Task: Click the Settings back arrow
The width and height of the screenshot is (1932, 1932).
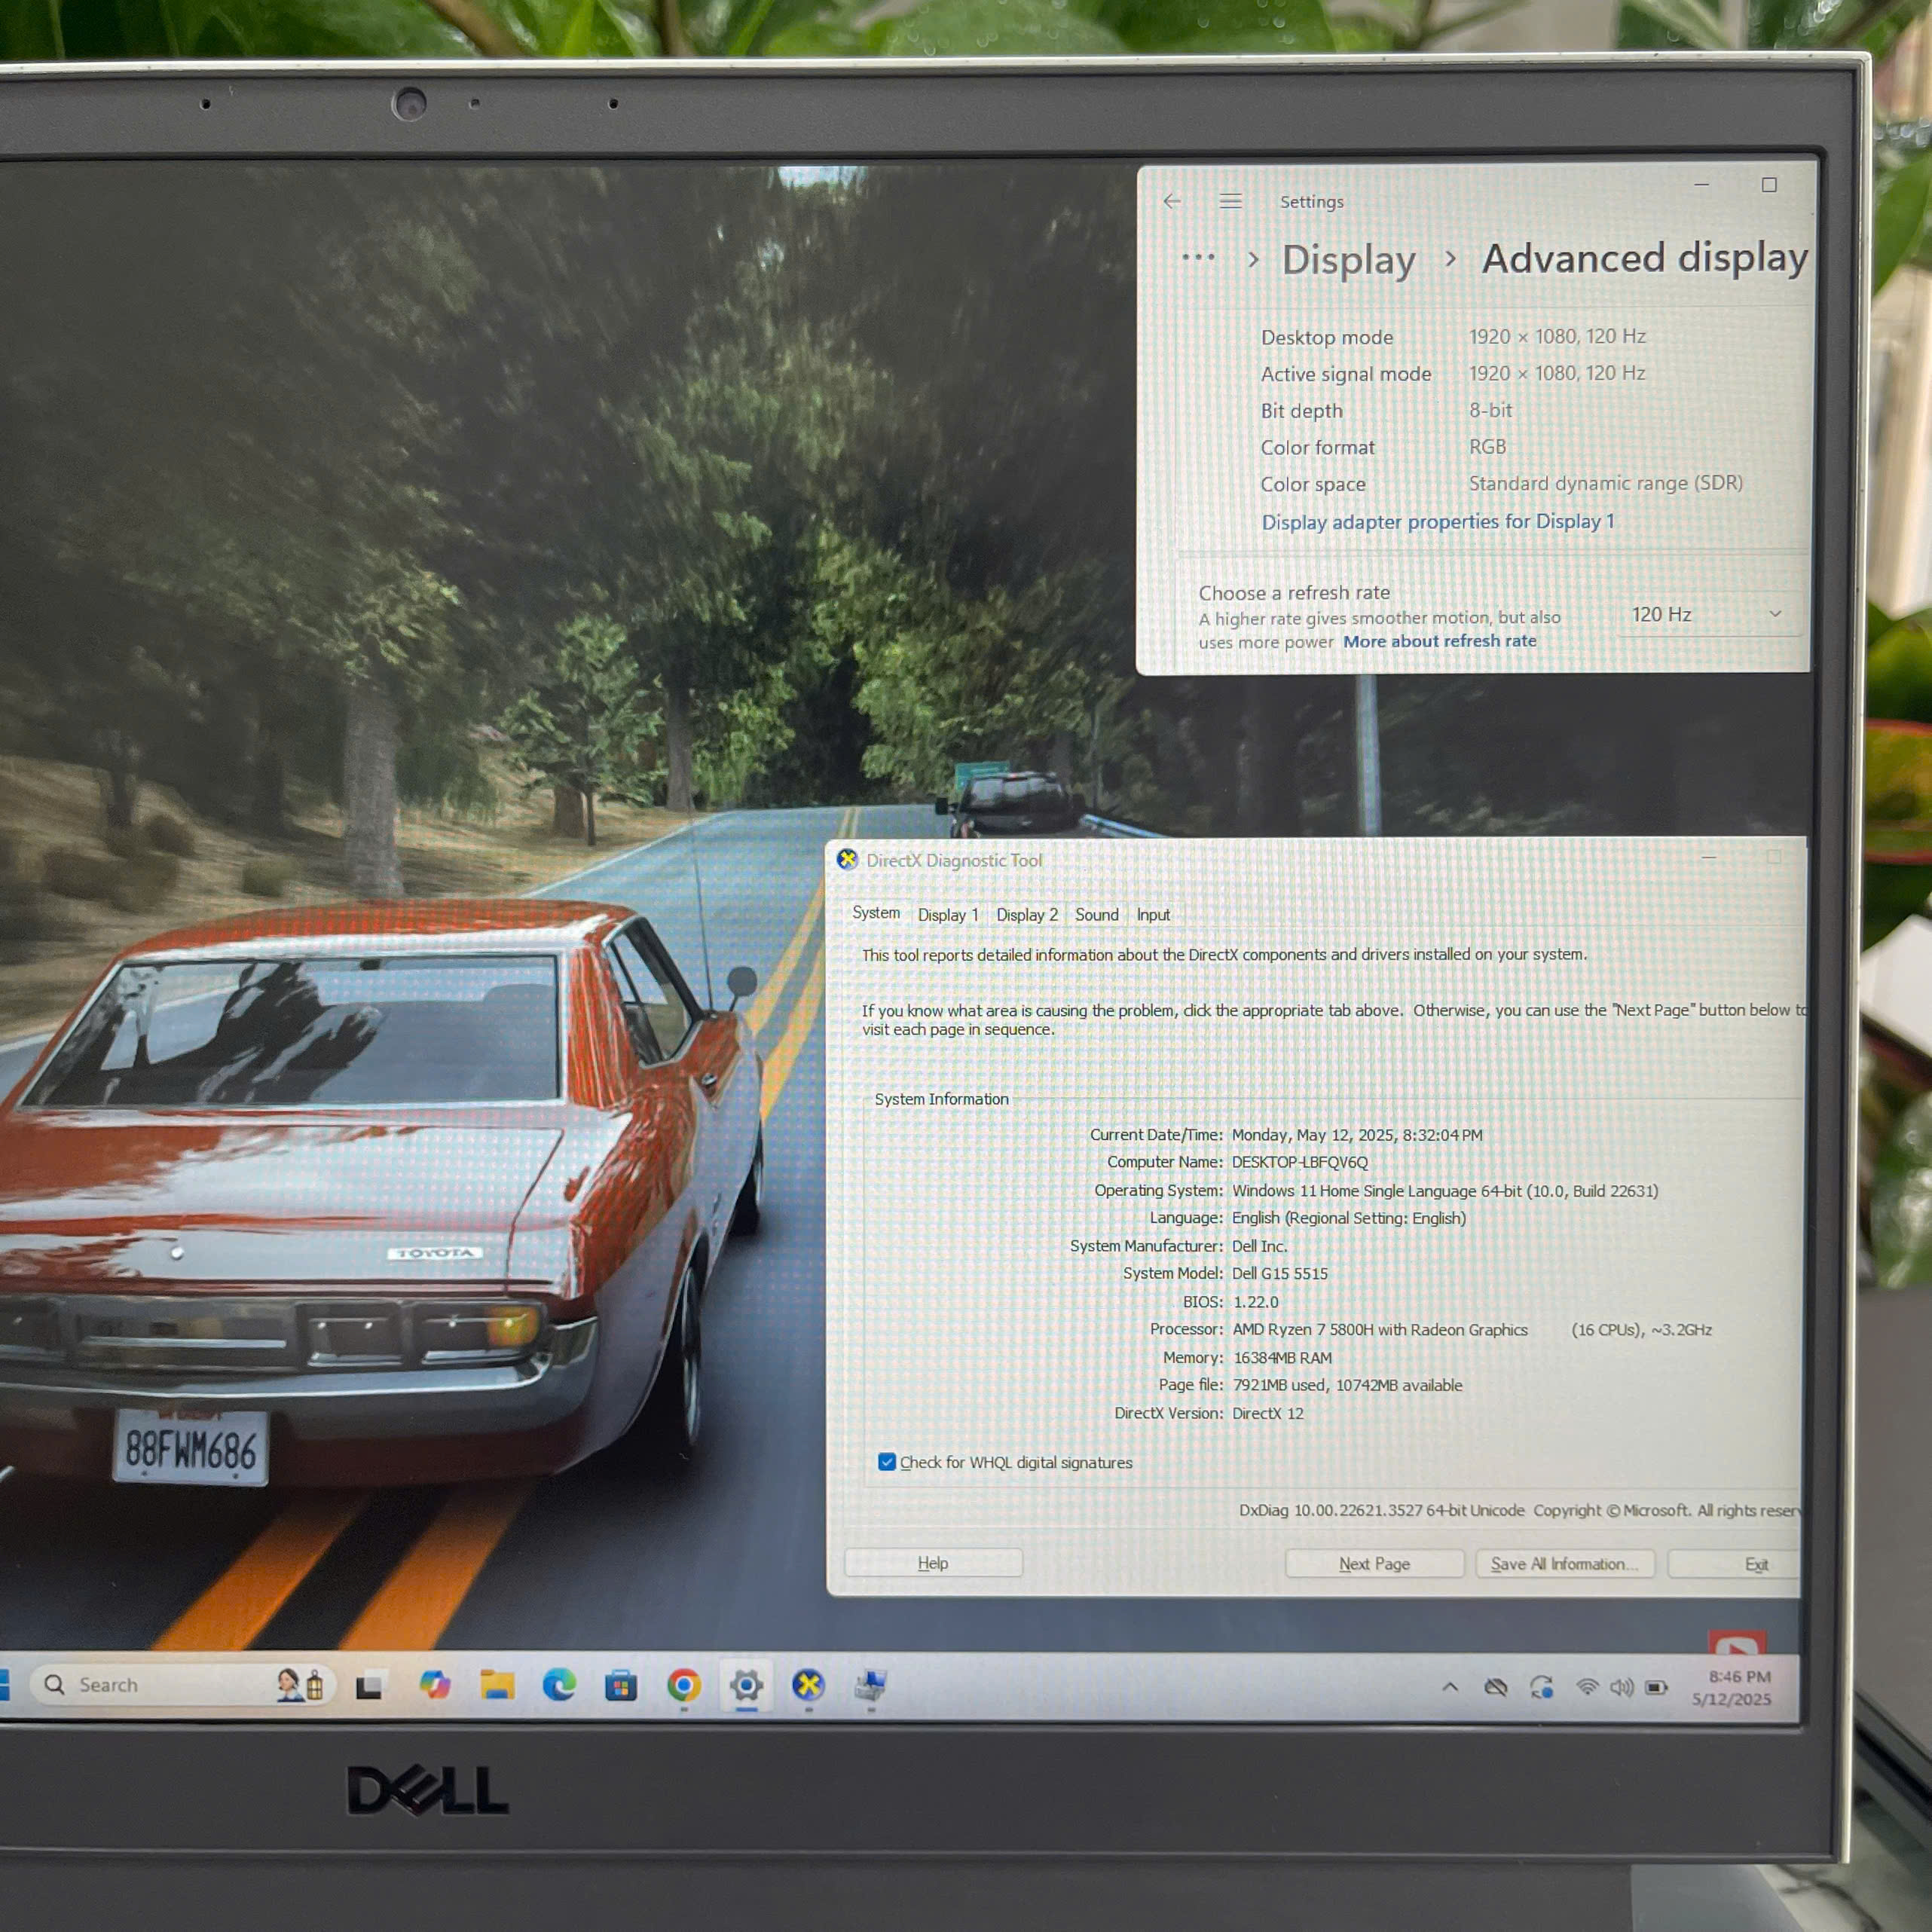Action: [x=1172, y=201]
